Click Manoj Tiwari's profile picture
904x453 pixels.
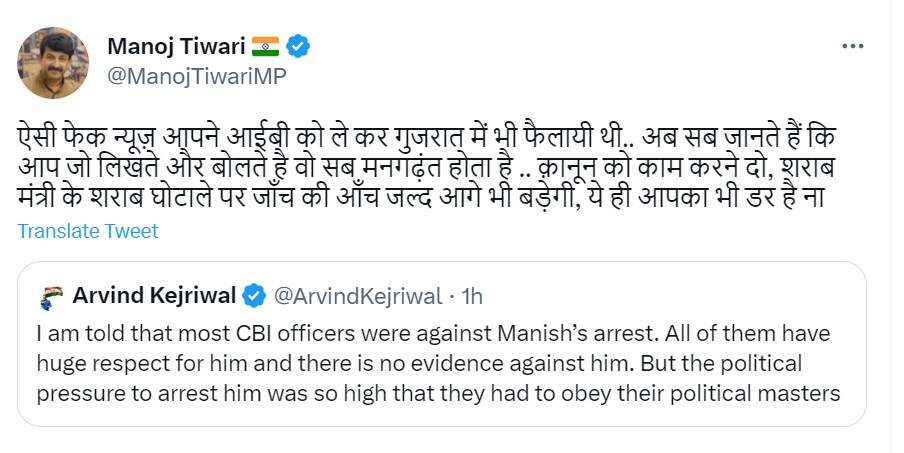coord(49,62)
